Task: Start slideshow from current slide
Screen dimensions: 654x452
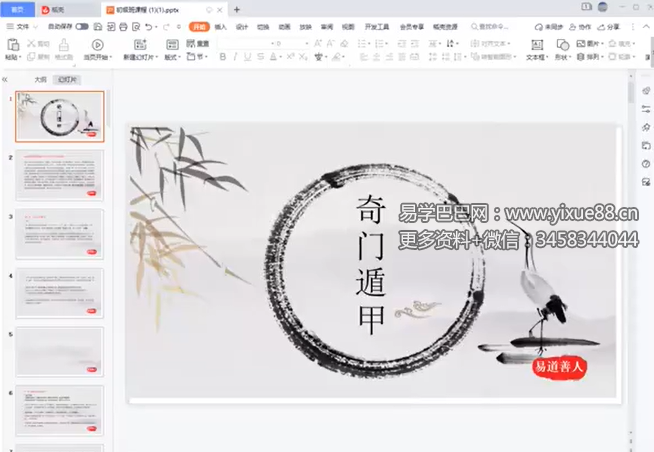Action: click(98, 45)
